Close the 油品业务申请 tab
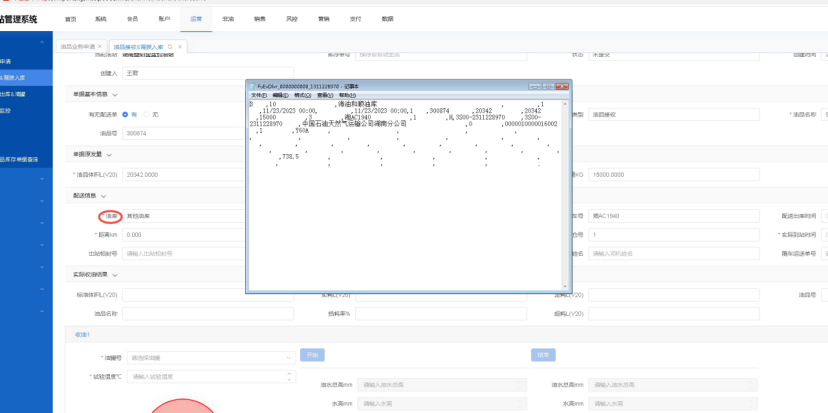Viewport: 828px width, 413px height. [x=102, y=46]
